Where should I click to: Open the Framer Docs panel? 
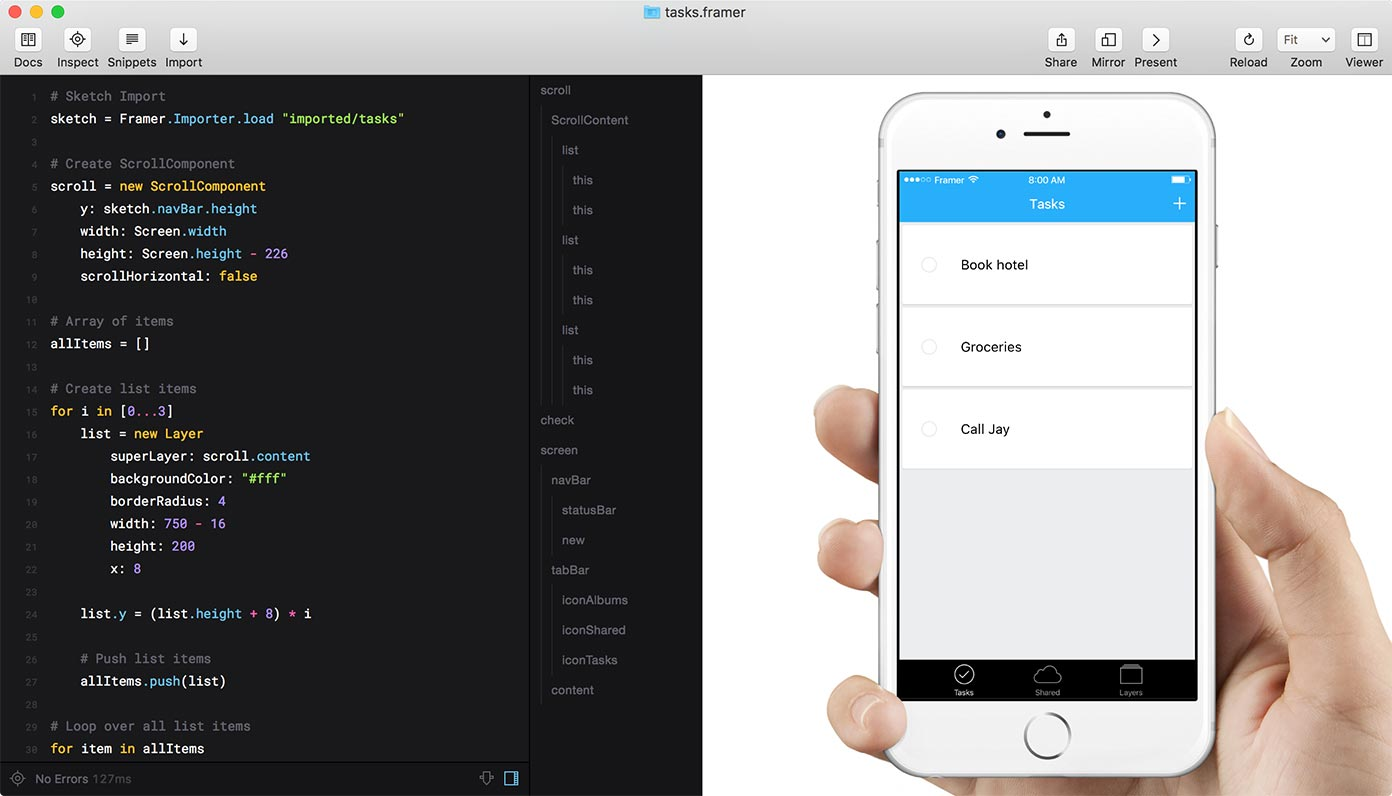coord(27,45)
